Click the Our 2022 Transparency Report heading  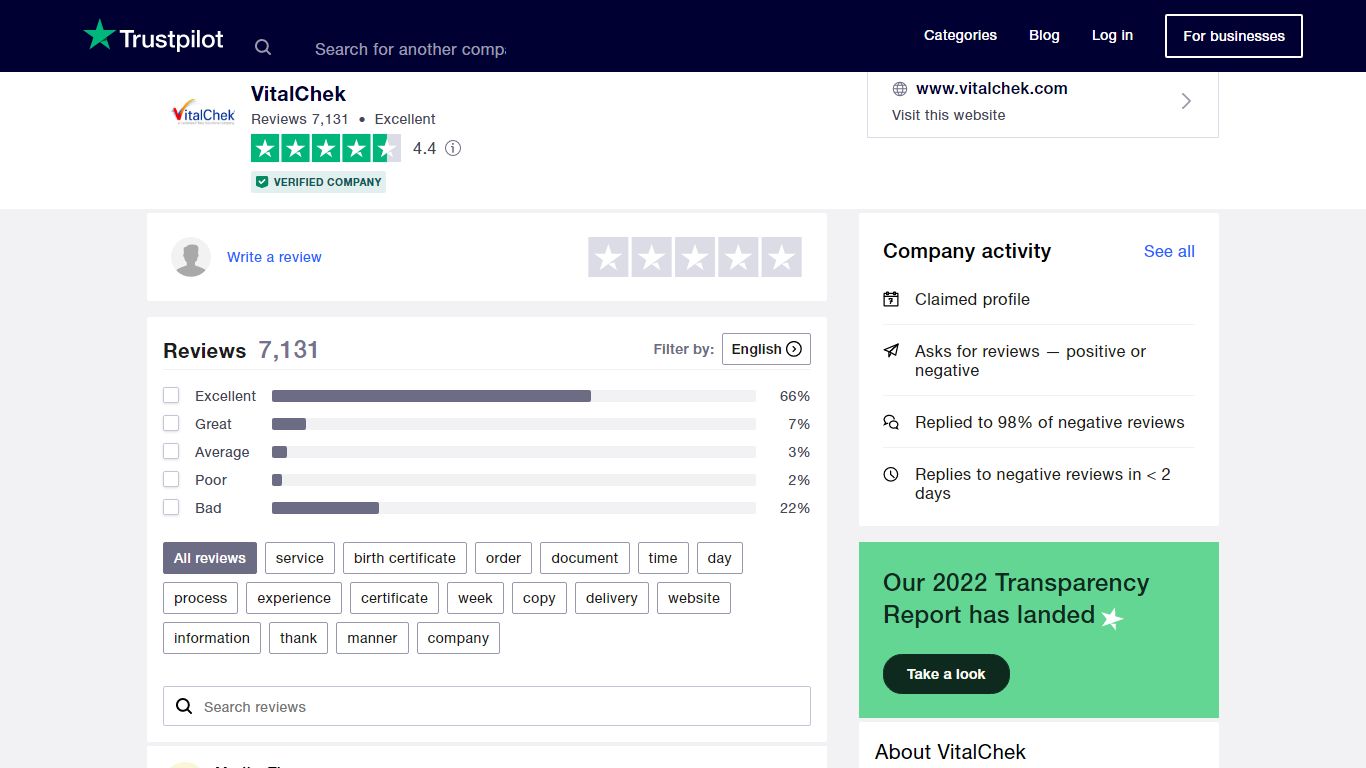[1016, 598]
